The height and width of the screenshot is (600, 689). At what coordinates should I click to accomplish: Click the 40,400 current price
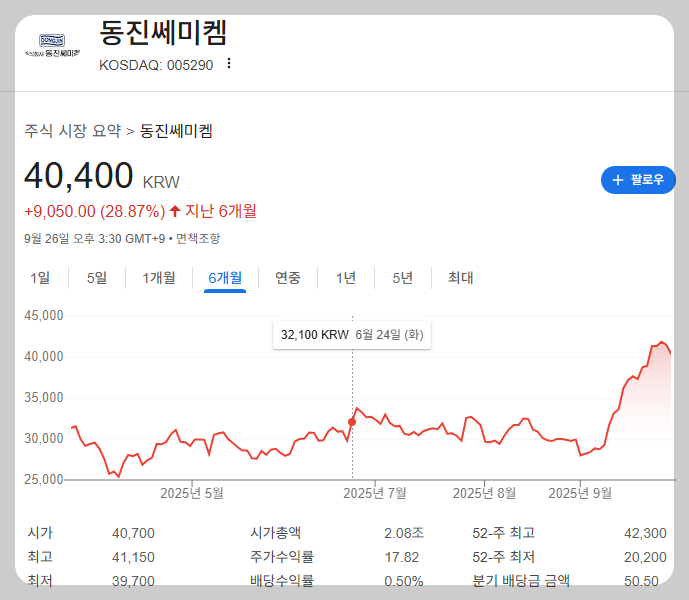(79, 175)
